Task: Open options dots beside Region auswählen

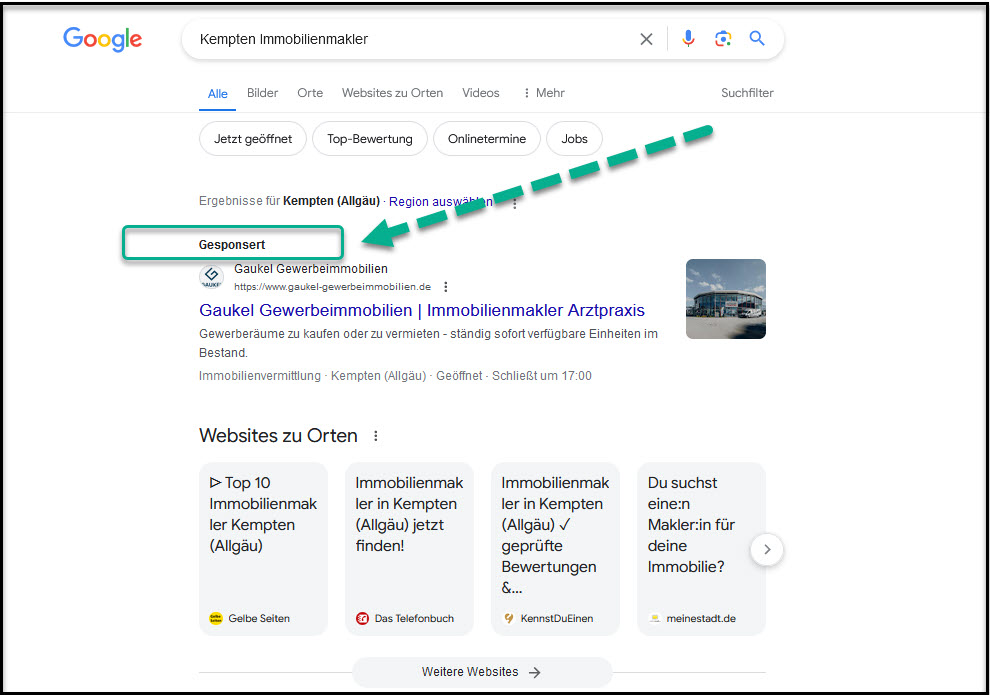Action: point(515,203)
